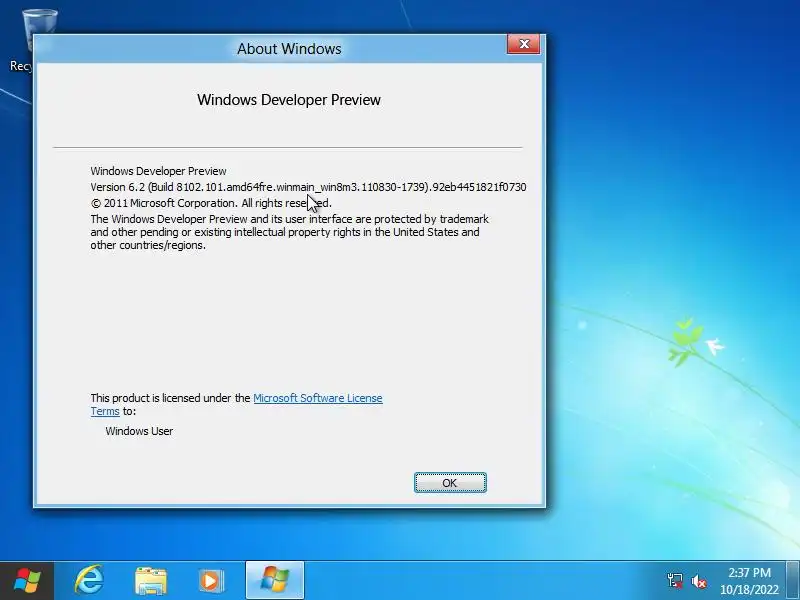Screen dimensions: 800x600
Task: Open Windows Explorer from the taskbar
Action: [151, 581]
